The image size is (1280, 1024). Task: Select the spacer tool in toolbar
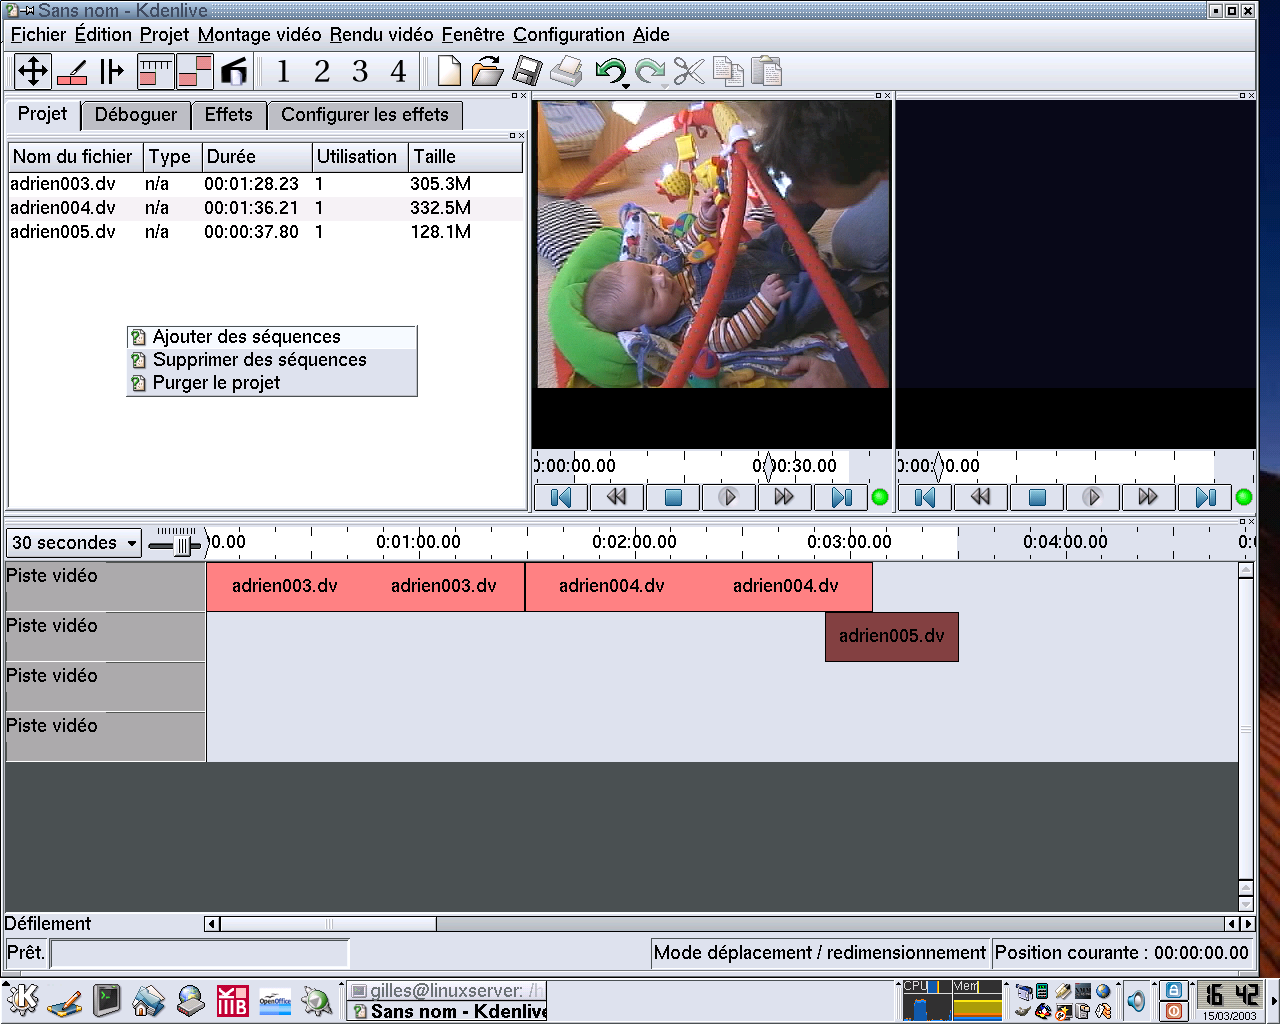click(x=111, y=72)
